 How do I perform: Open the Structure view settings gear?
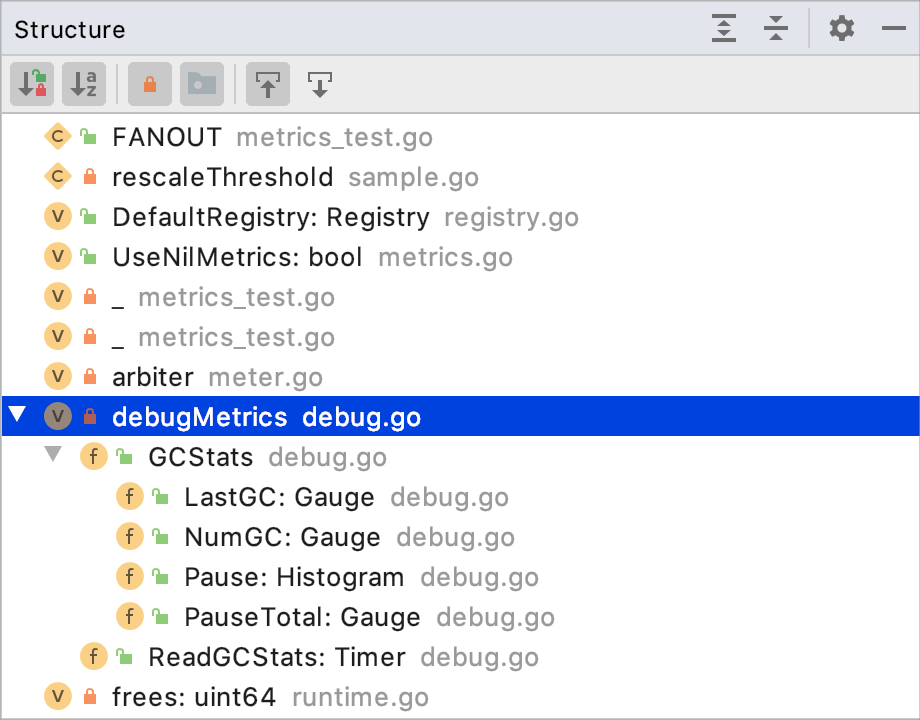coord(841,29)
